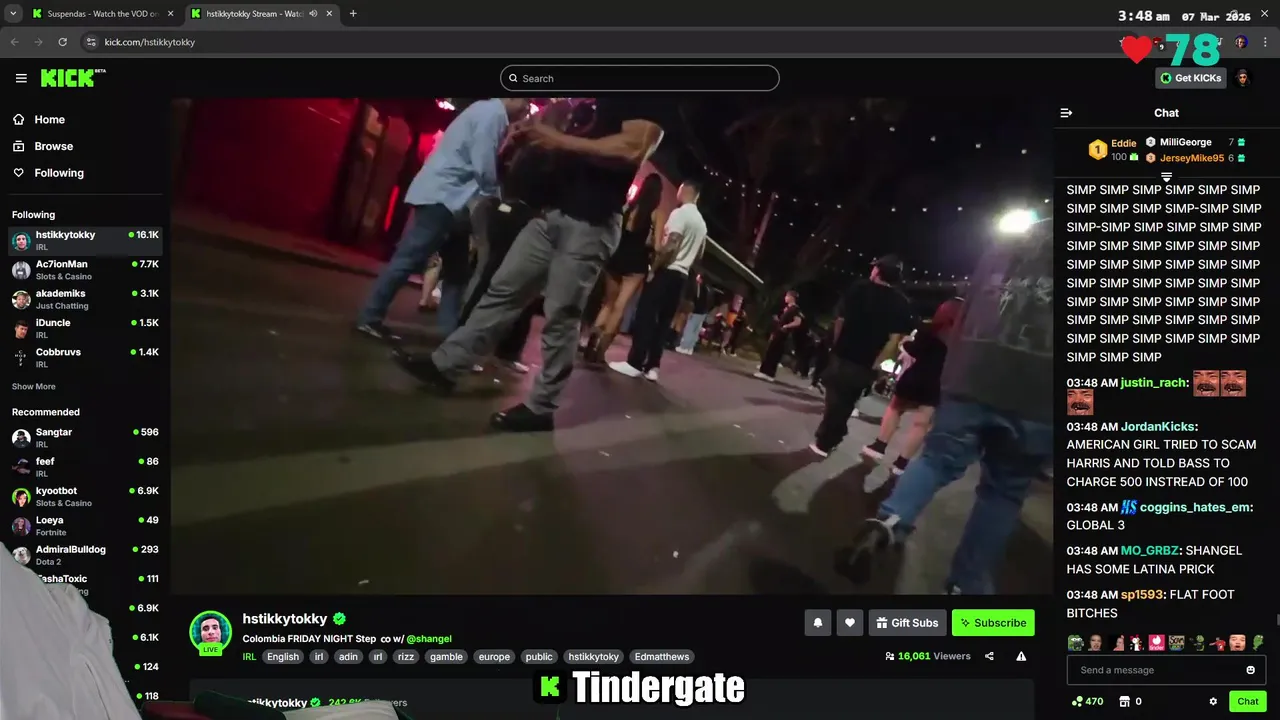This screenshot has height=720, width=1280.
Task: Open the hamburger sidebar menu
Action: click(x=21, y=78)
